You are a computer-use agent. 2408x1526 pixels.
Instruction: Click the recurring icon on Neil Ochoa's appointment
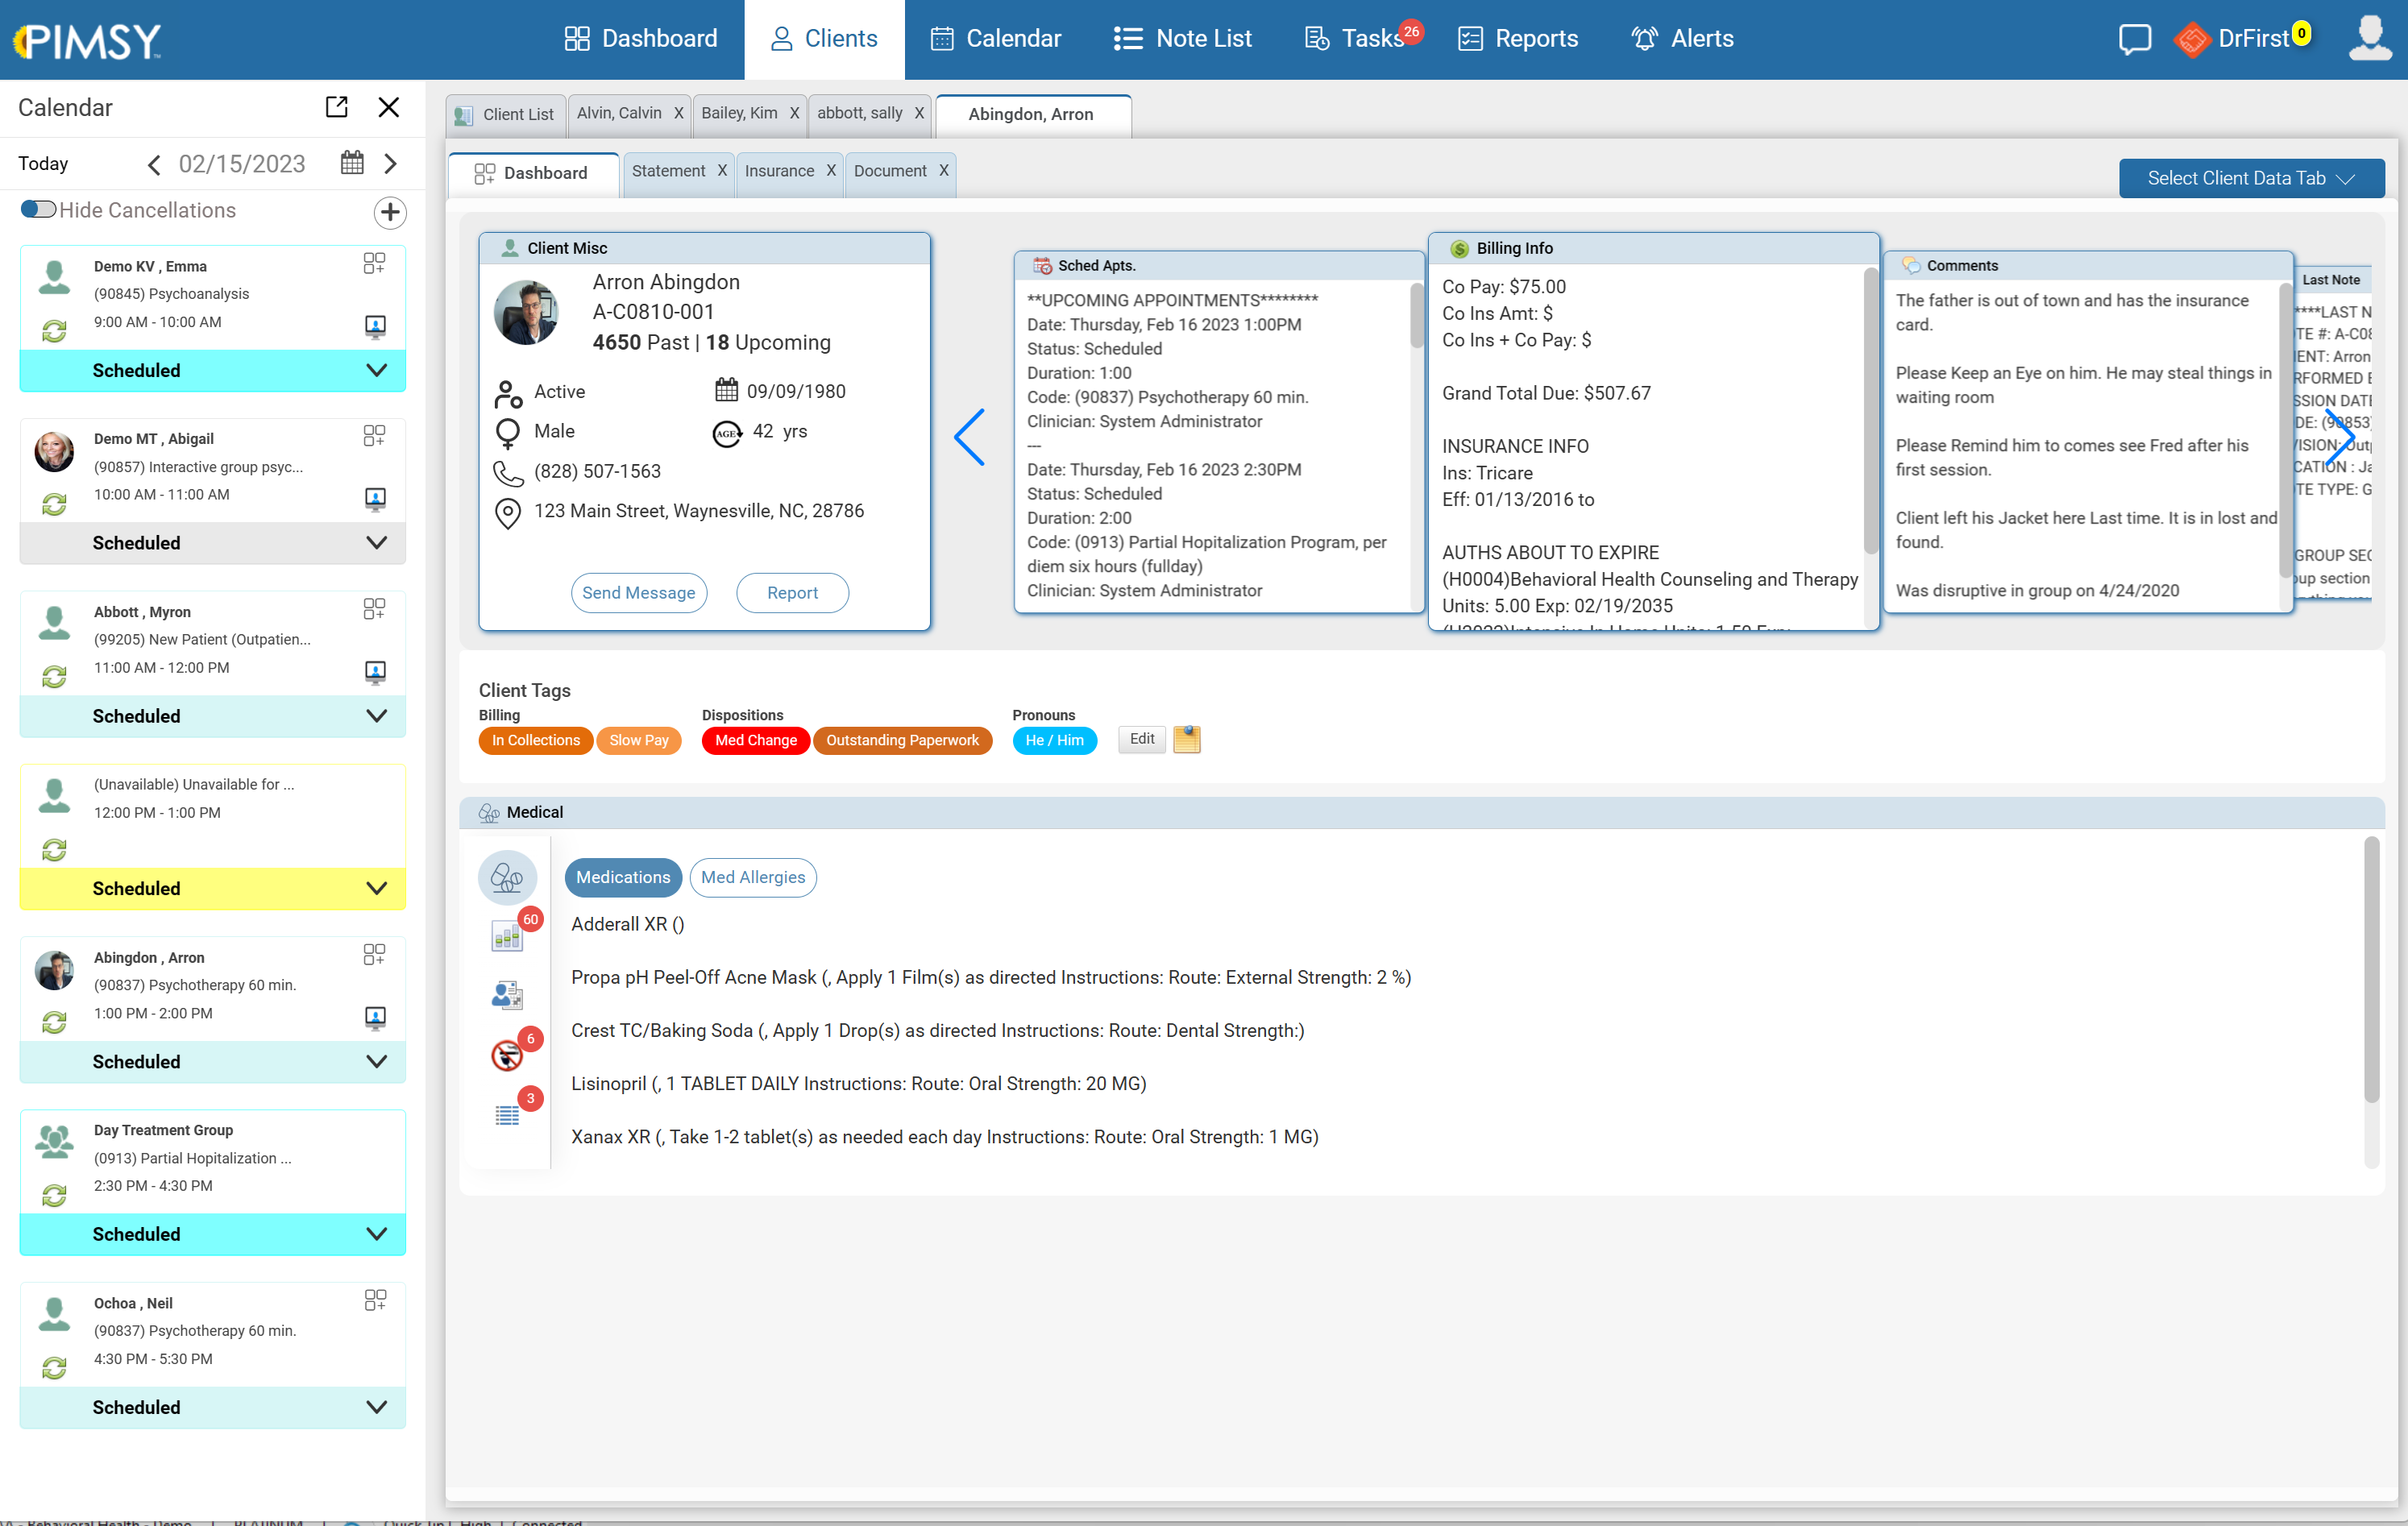pos(54,1368)
